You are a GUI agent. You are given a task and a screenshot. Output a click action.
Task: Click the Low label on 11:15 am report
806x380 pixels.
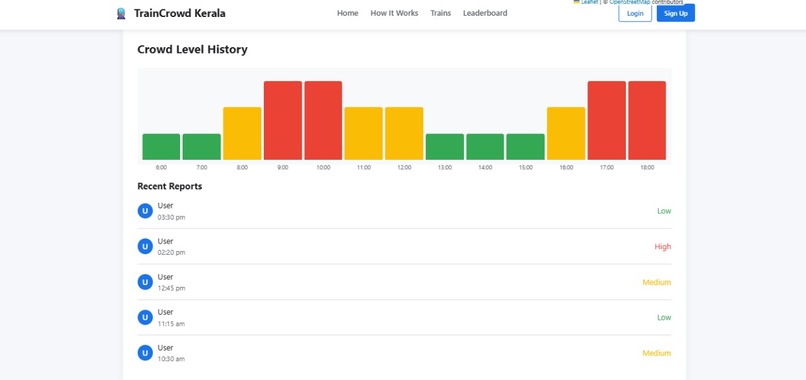coord(664,317)
